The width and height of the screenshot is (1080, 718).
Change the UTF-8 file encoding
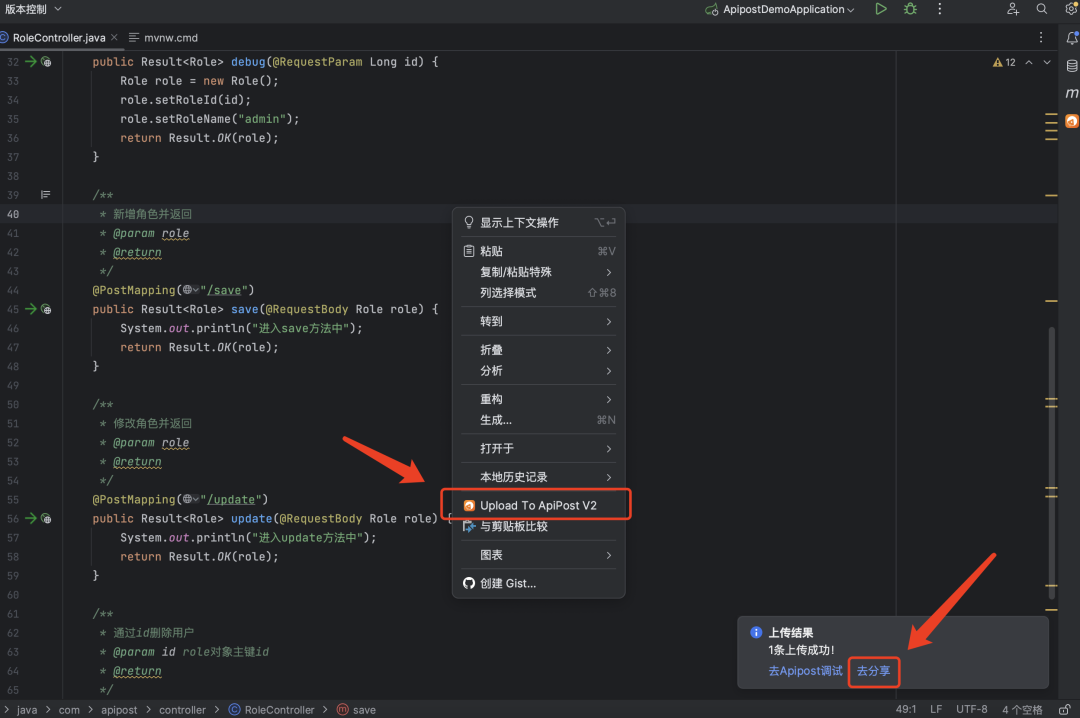pos(971,709)
